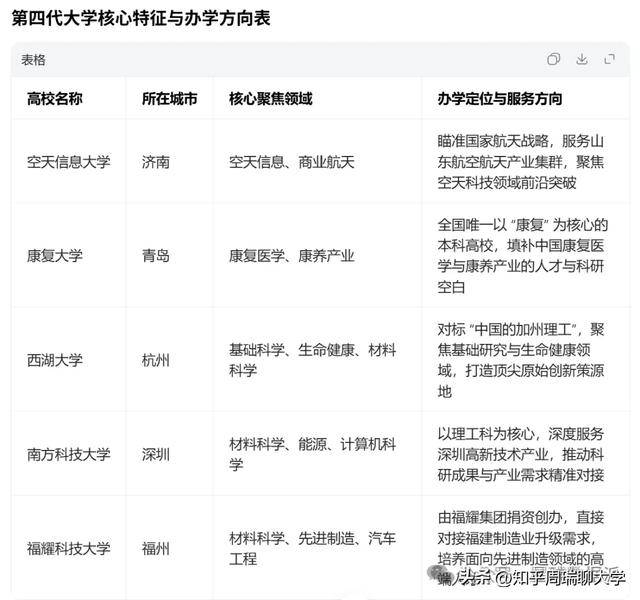Click the expand table fullscreen icon

pos(610,60)
